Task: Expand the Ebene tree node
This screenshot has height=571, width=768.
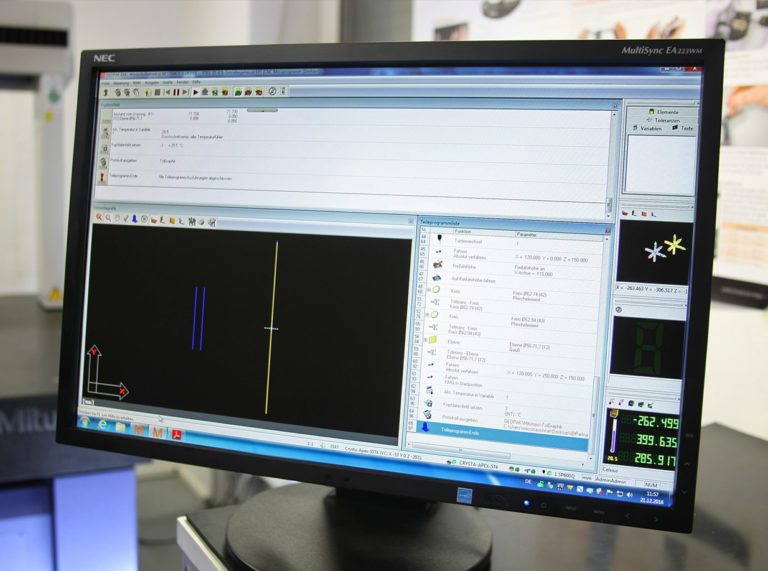Action: click(x=427, y=342)
